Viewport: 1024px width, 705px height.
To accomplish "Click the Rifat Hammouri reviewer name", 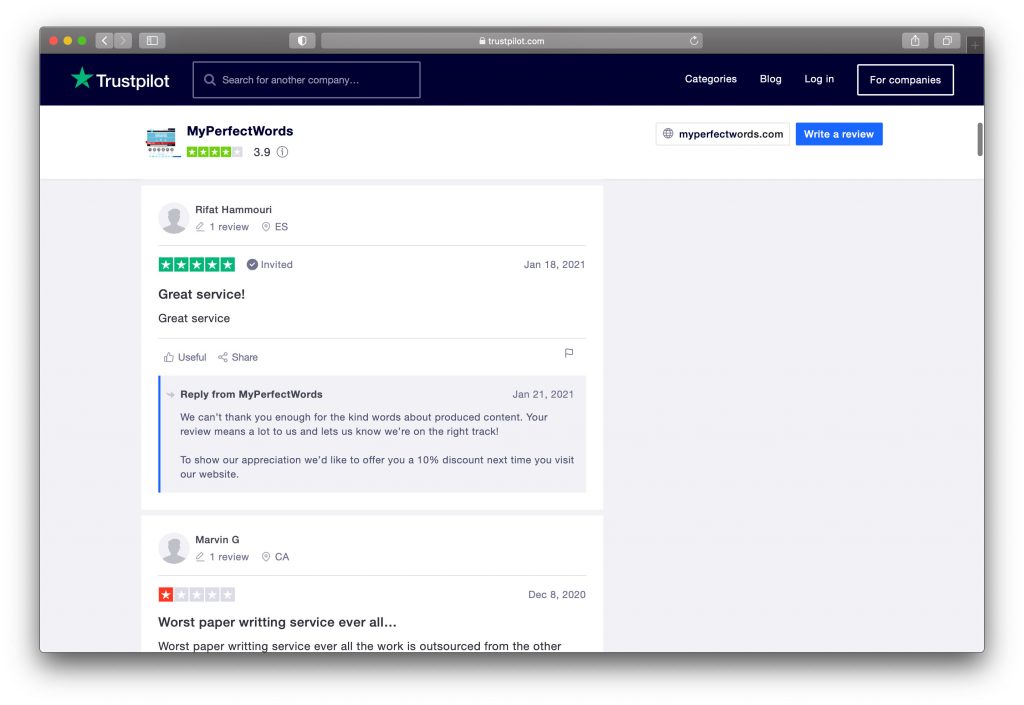I will point(233,210).
